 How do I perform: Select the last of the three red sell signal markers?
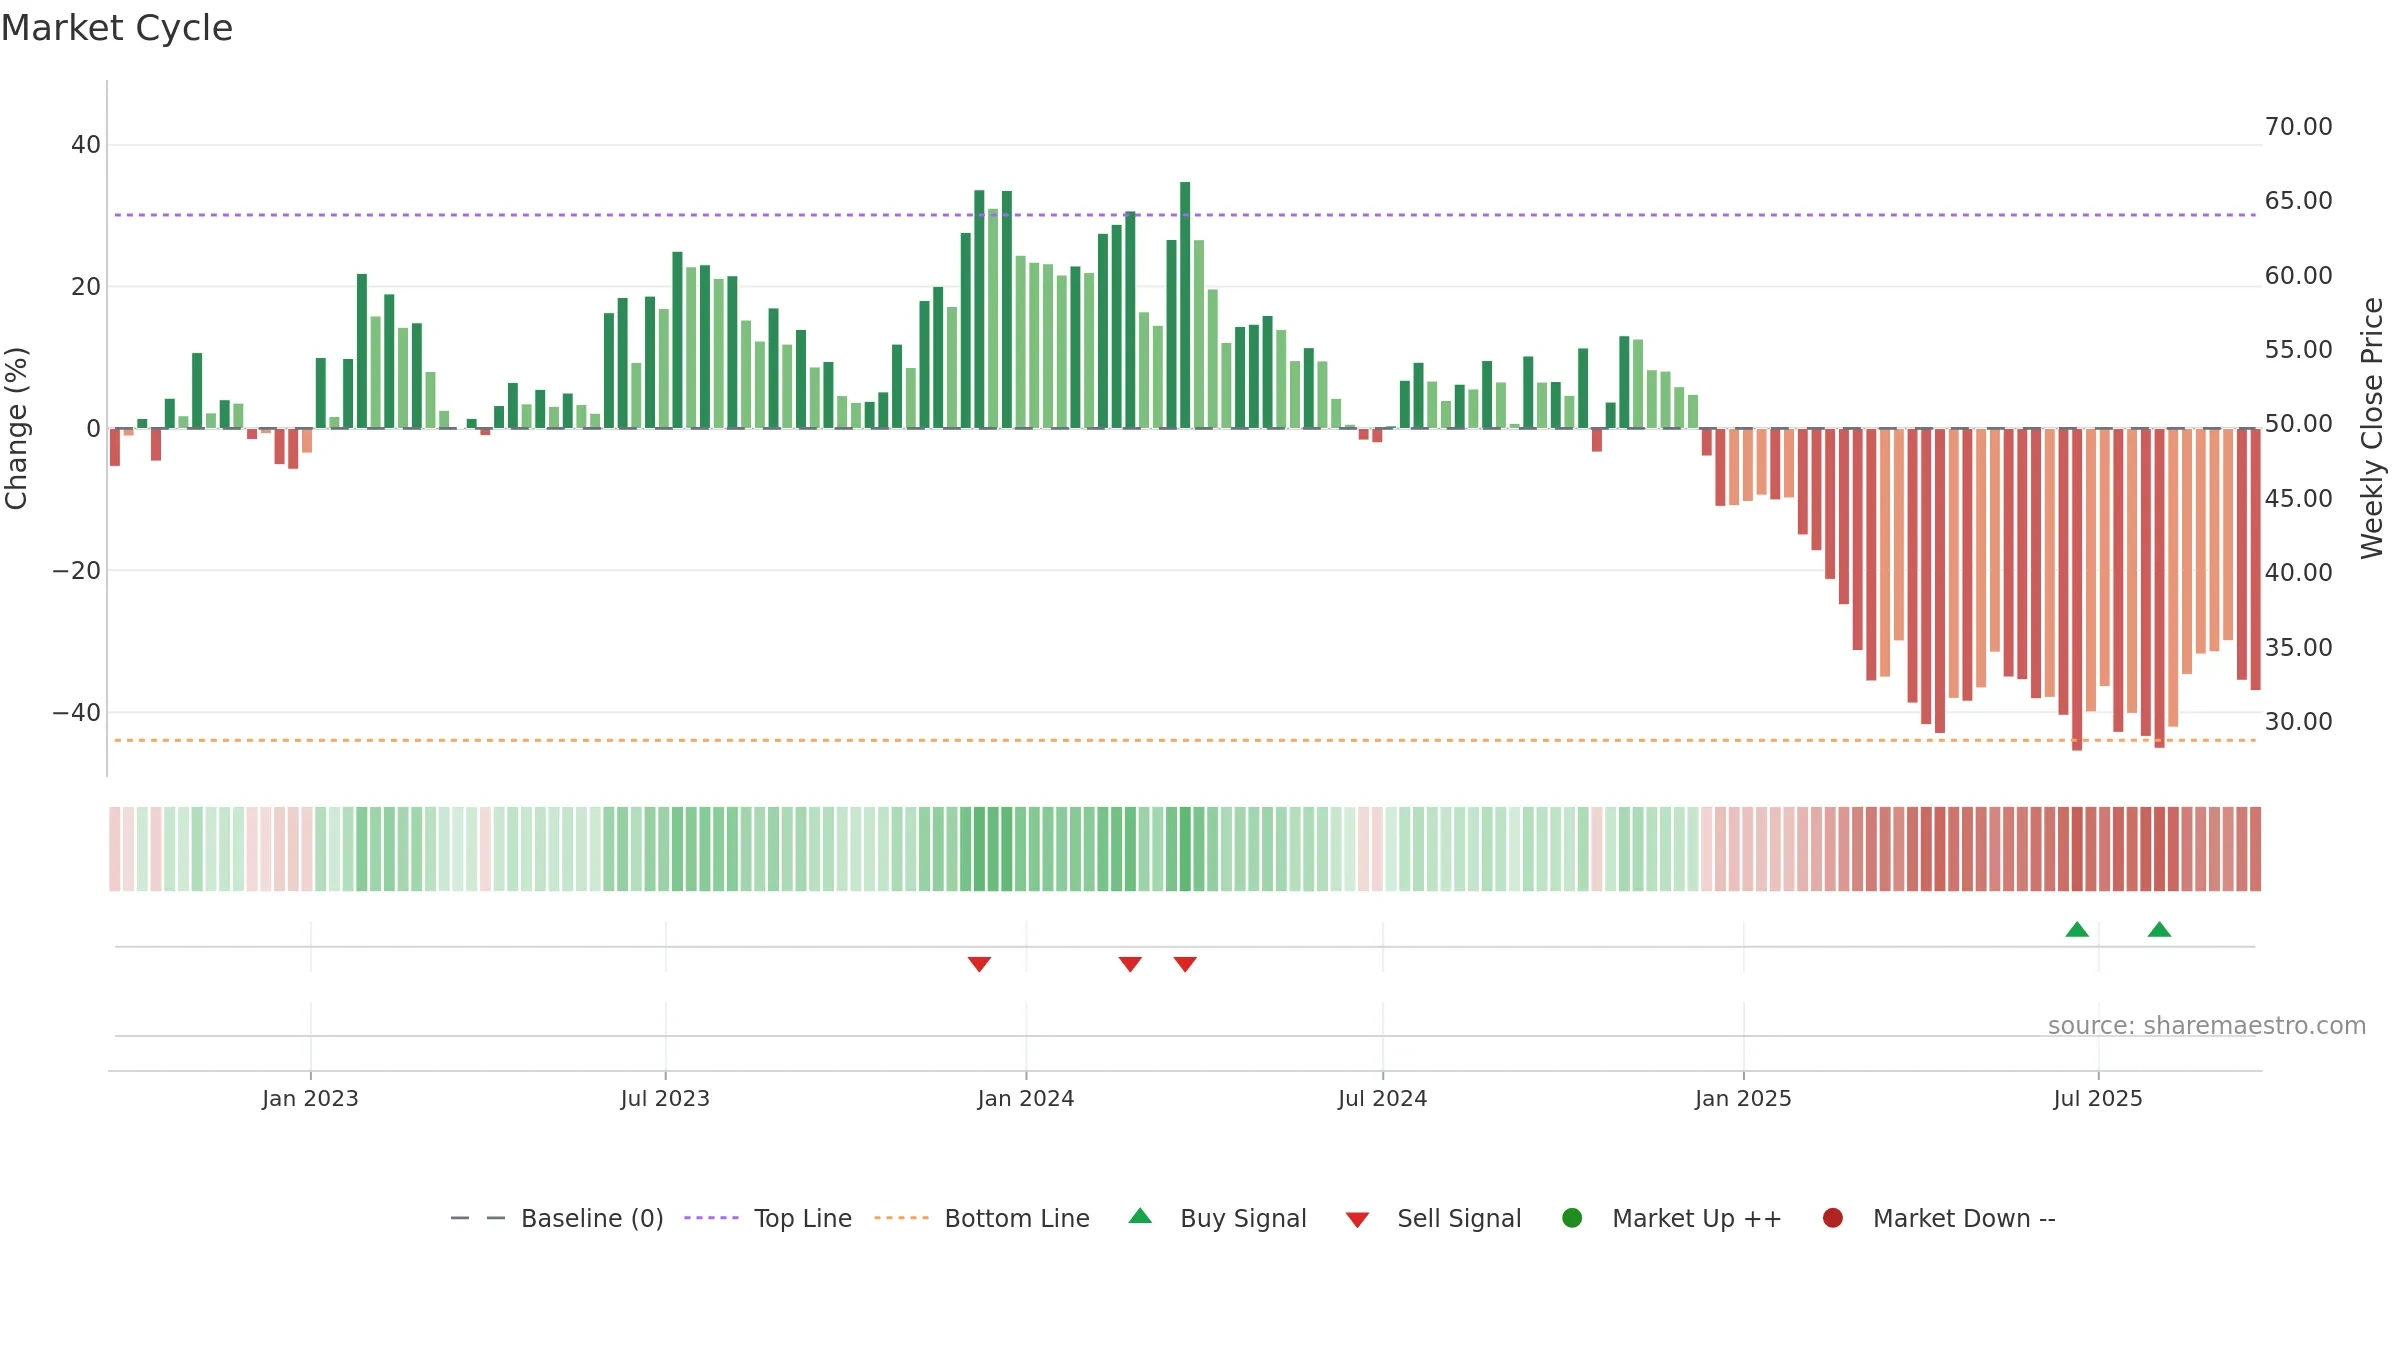pos(1185,964)
